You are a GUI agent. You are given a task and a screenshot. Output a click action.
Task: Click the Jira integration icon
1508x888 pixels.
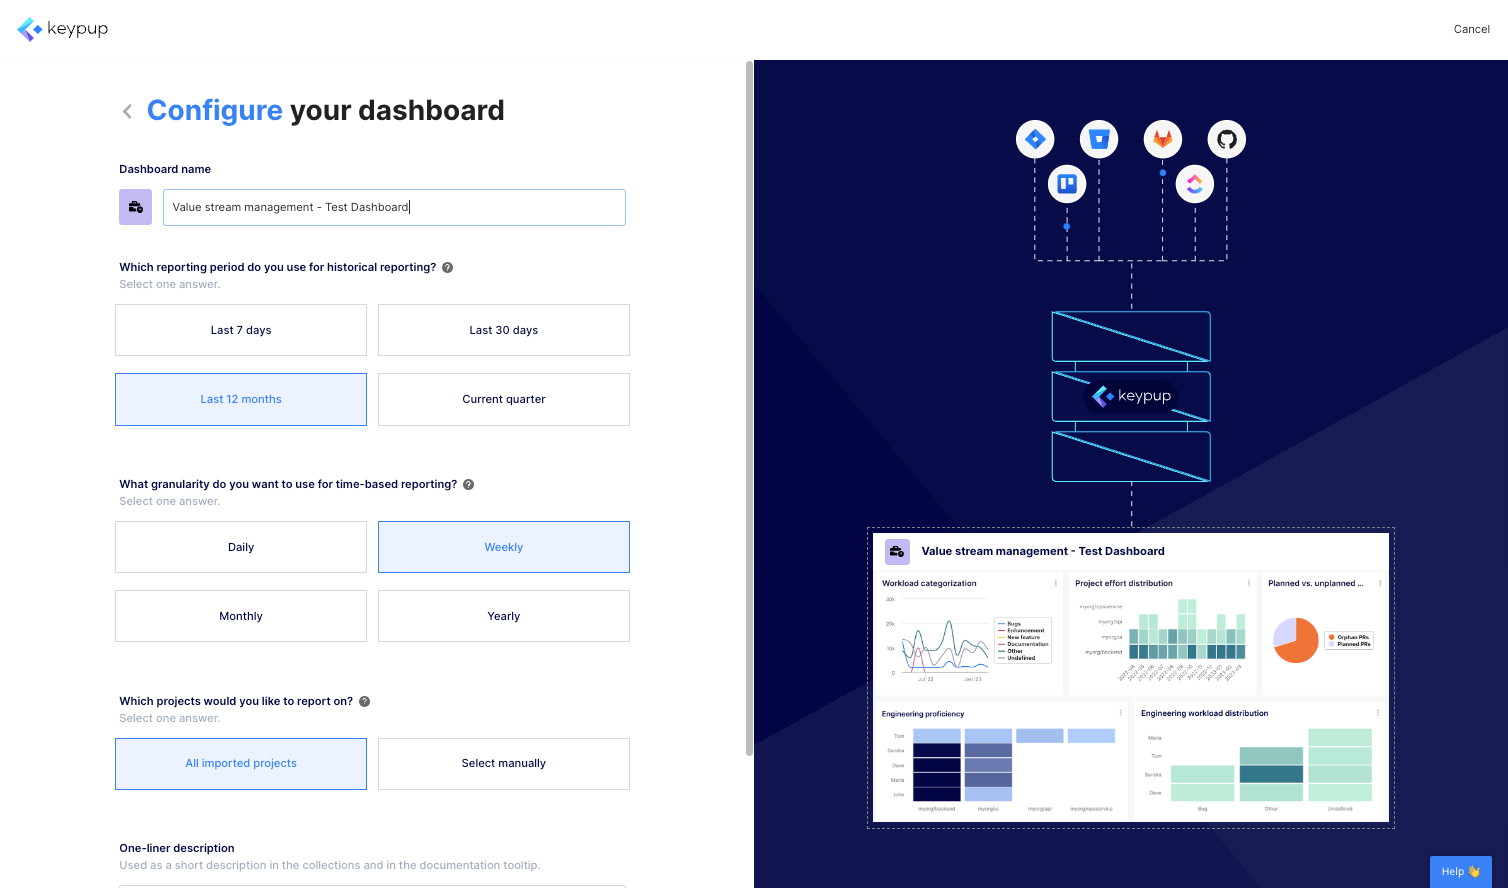pos(1035,139)
